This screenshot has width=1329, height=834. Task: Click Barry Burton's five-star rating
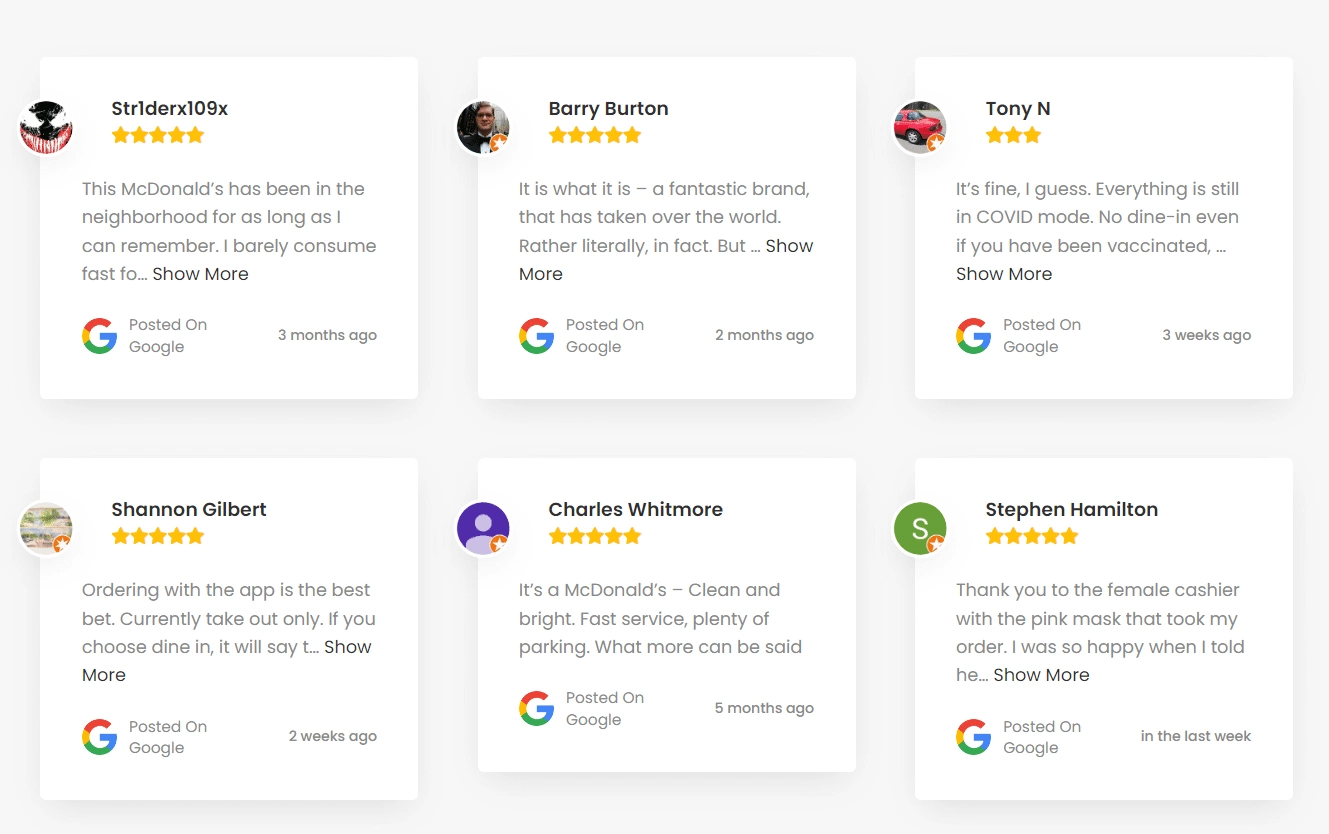pyautogui.click(x=595, y=134)
